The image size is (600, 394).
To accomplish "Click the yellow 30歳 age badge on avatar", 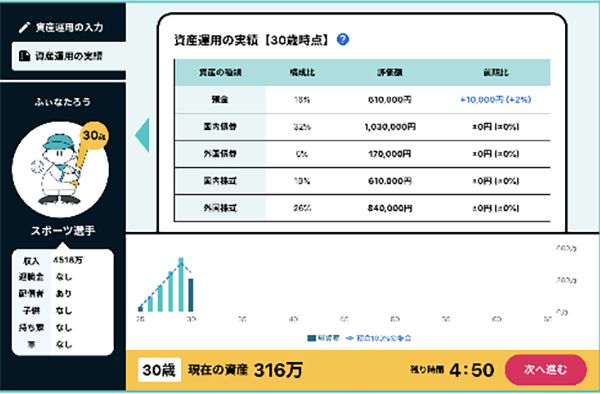I will [94, 135].
